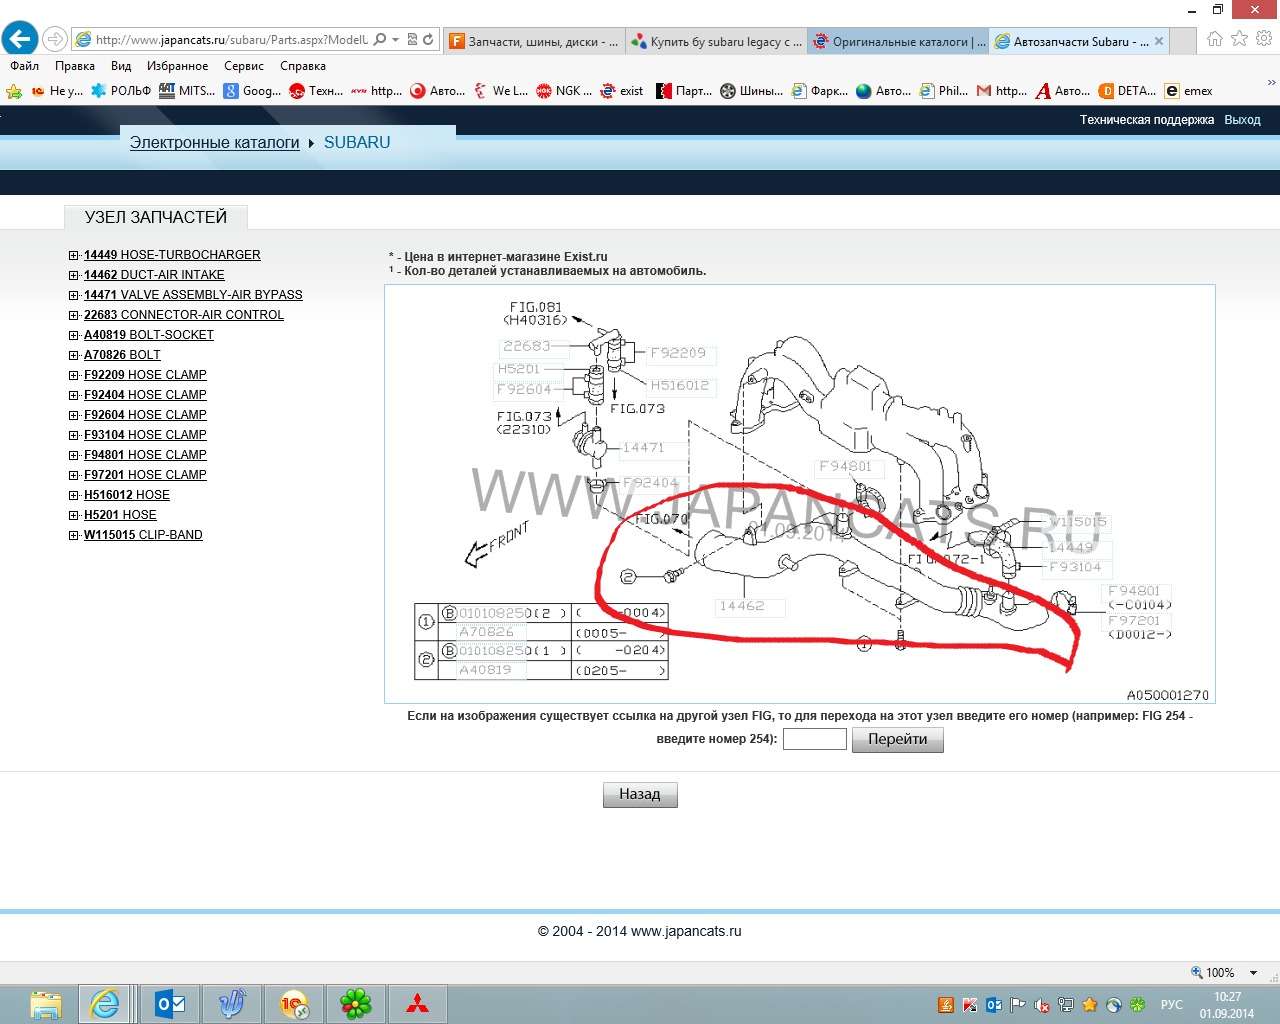
Task: Open browser tools gear icon
Action: click(1264, 39)
